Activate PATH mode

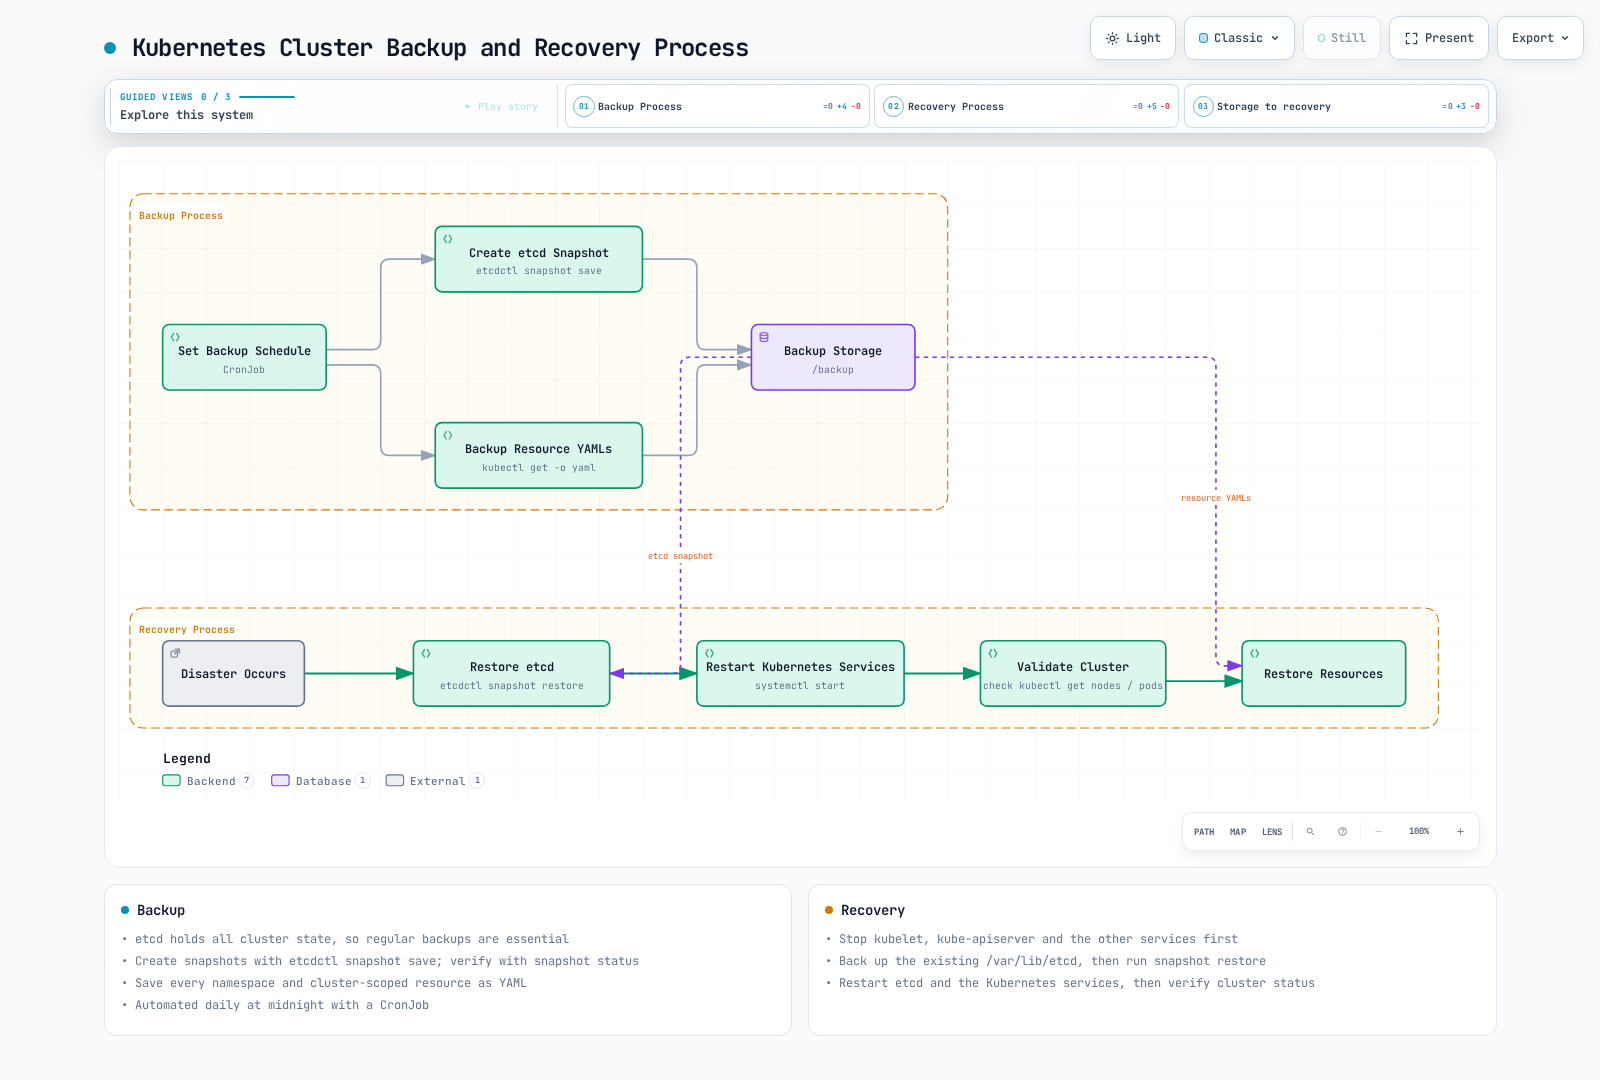[1204, 832]
